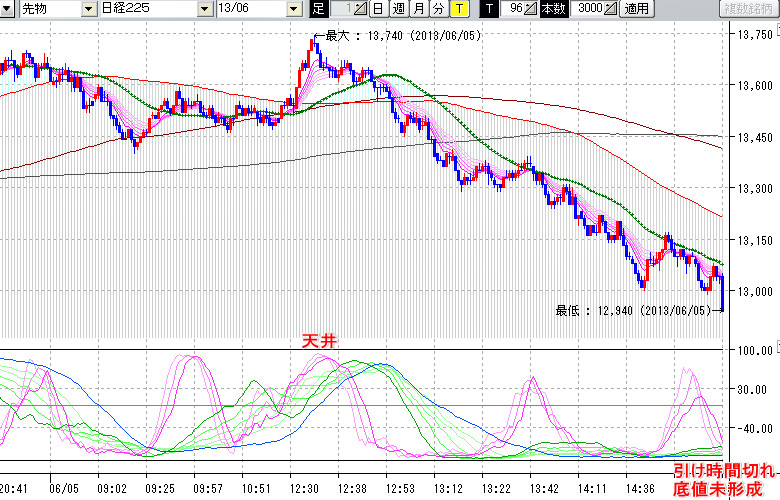The image size is (780, 500).
Task: Expand the 日経225 symbol dropdown
Action: tap(205, 9)
